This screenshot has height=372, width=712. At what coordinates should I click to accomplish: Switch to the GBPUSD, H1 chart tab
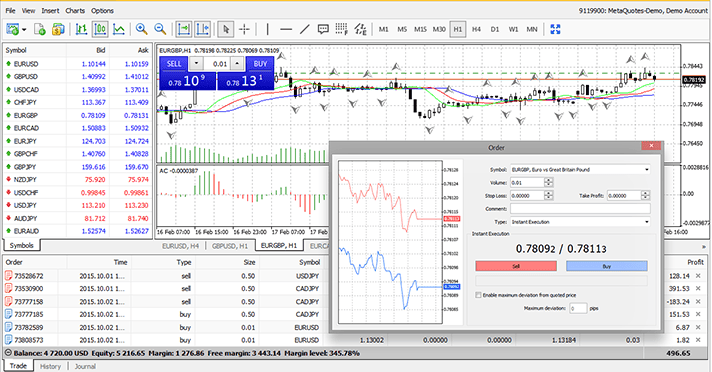pos(230,246)
